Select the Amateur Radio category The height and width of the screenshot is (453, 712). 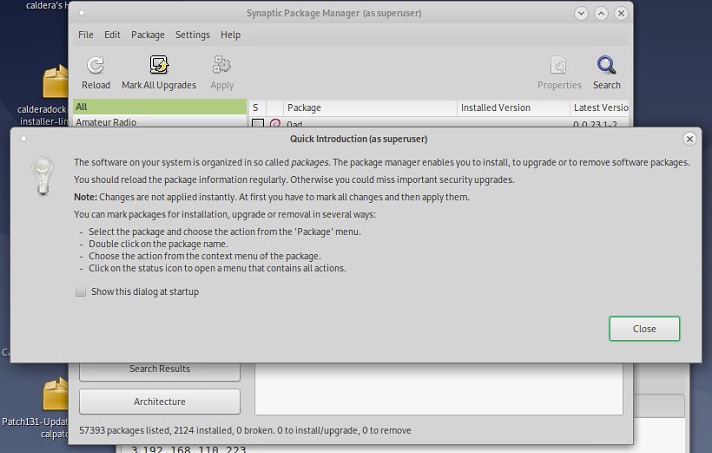click(x=106, y=122)
